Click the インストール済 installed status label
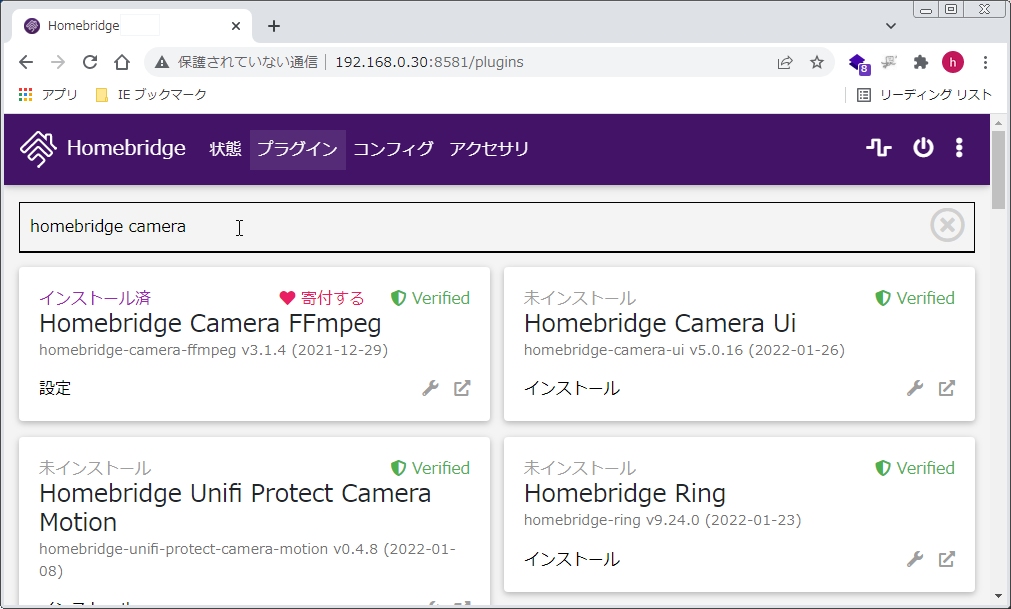 coord(95,298)
